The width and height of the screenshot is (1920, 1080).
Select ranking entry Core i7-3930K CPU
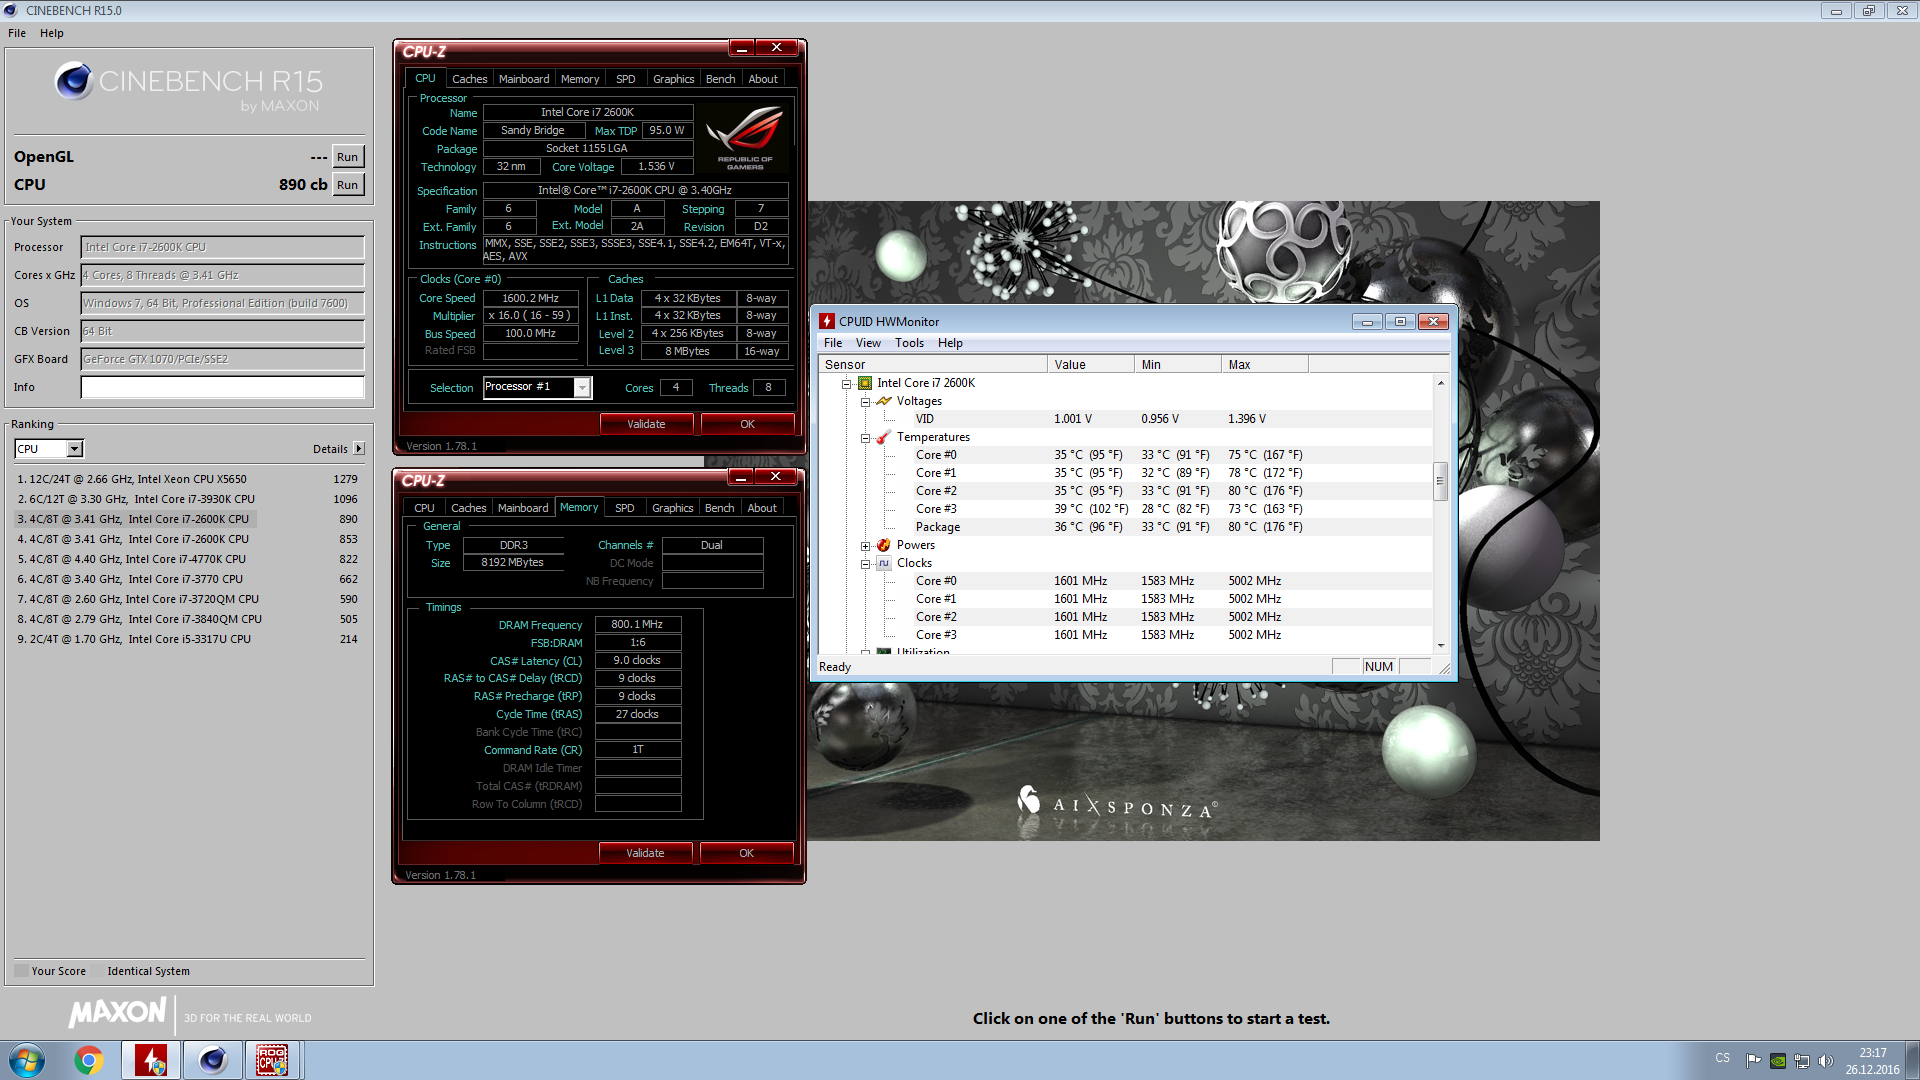187,499
